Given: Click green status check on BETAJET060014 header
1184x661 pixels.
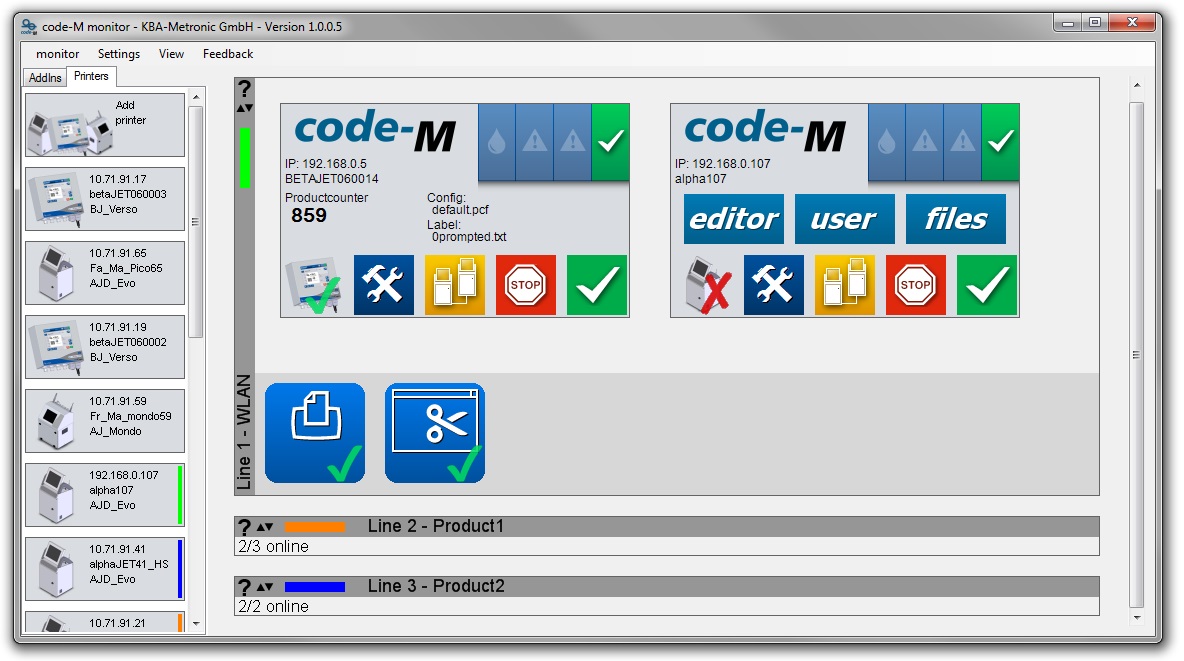Looking at the screenshot, I should [610, 142].
